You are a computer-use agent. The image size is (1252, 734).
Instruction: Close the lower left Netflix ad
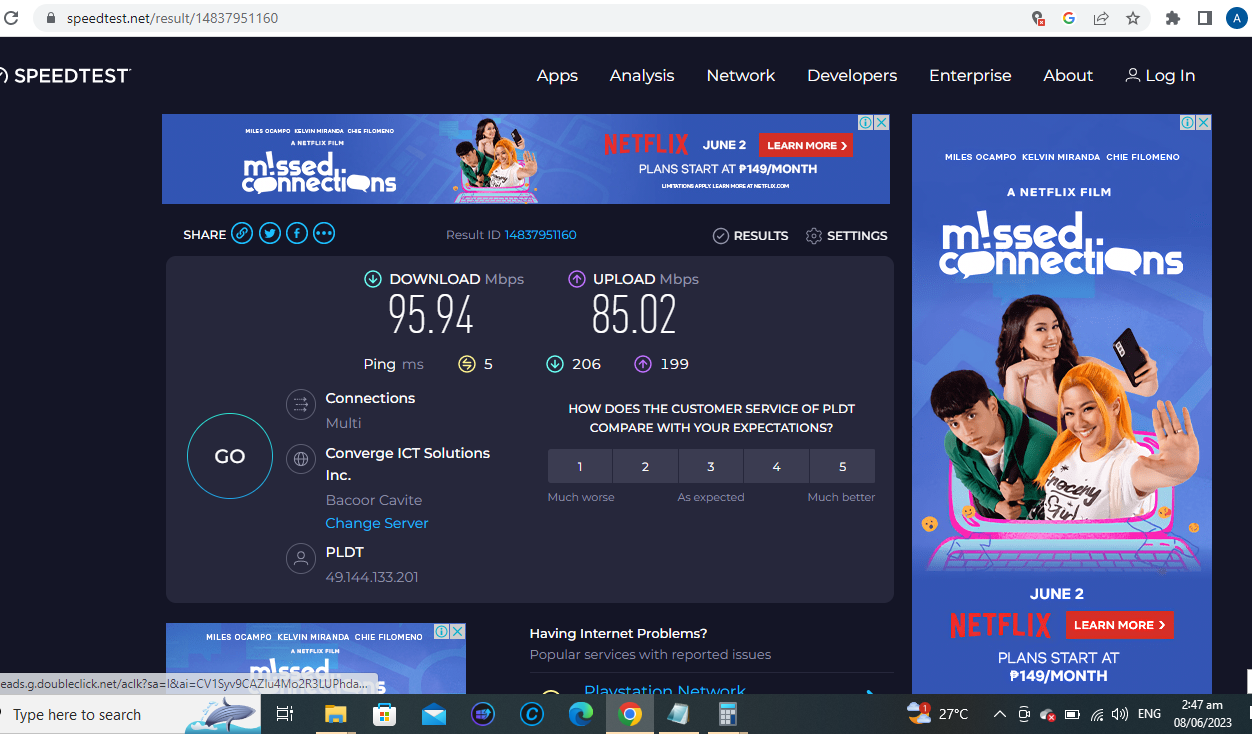(x=458, y=631)
